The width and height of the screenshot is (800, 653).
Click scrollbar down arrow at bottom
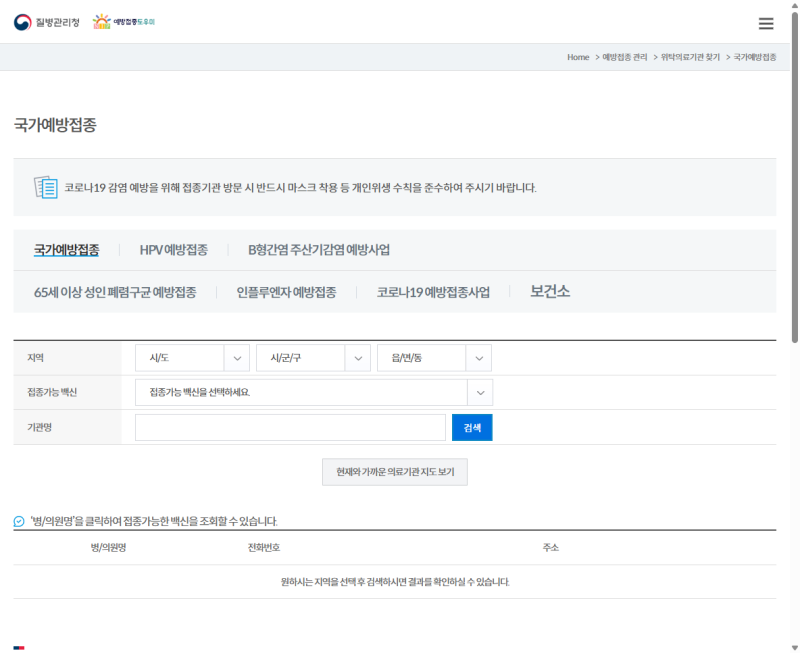point(794,648)
